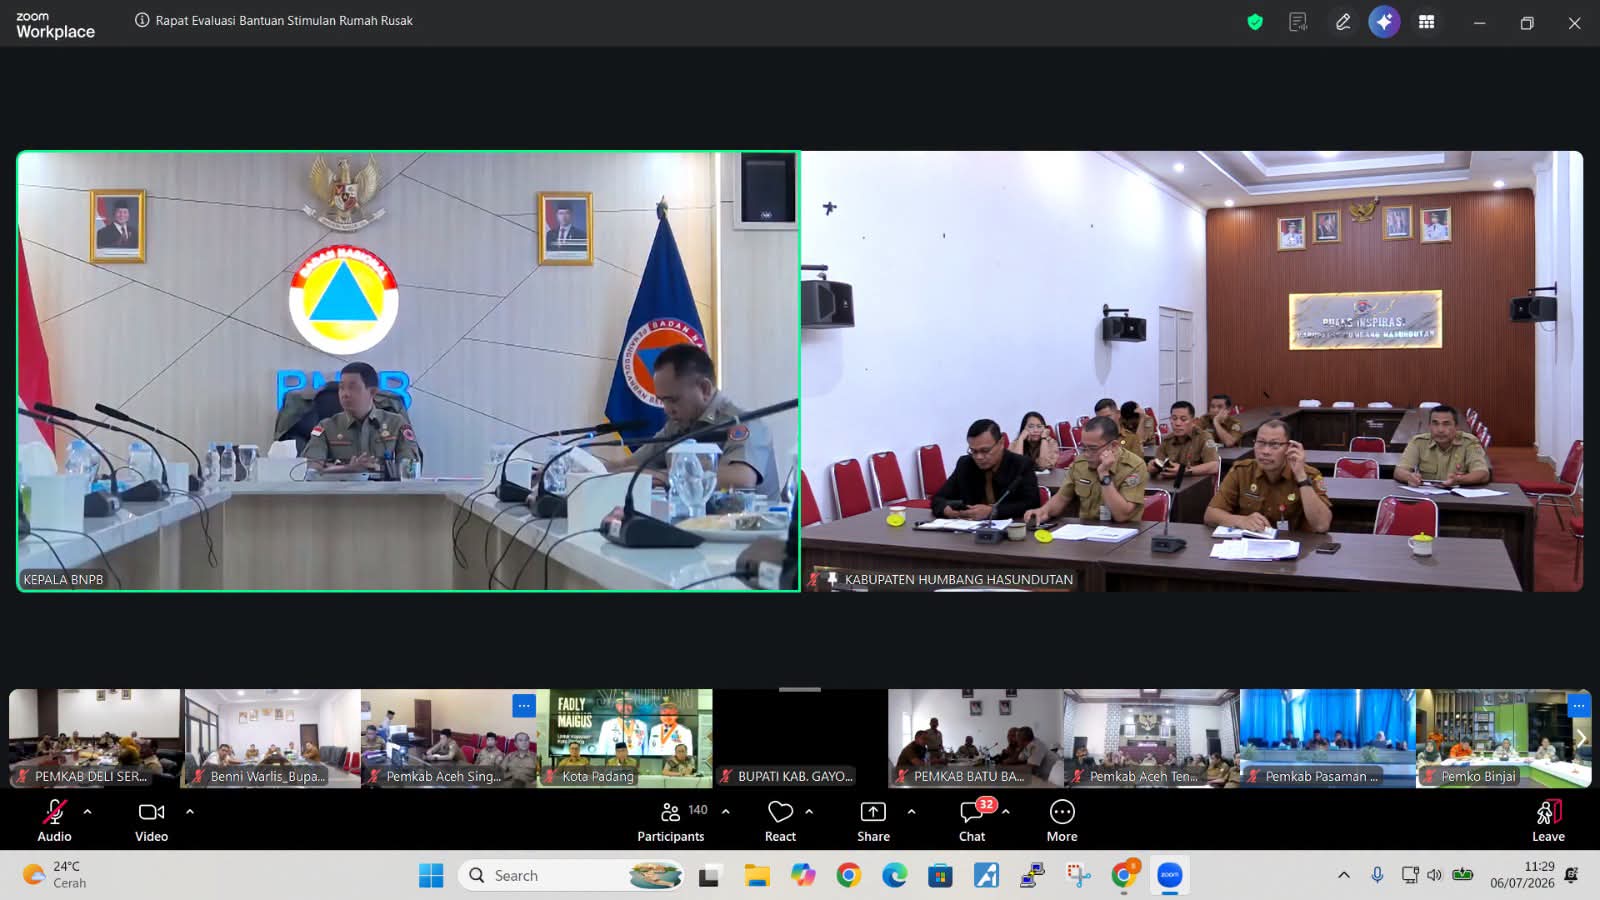Open the More options button
The height and width of the screenshot is (900, 1600).
[x=1062, y=821]
